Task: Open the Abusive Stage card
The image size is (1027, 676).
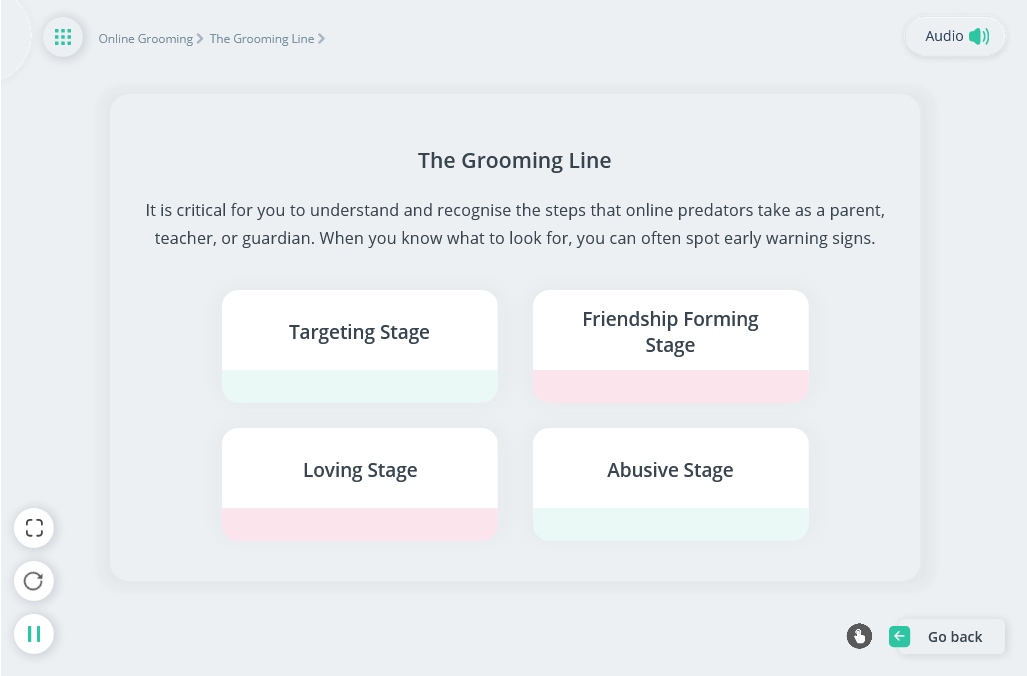Action: tap(670, 470)
